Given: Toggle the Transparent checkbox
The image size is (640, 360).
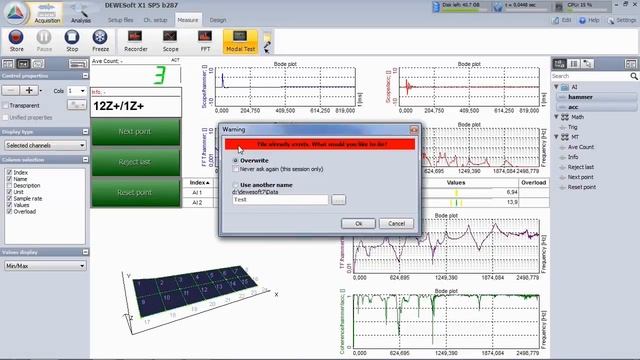Looking at the screenshot, I should pyautogui.click(x=5, y=105).
